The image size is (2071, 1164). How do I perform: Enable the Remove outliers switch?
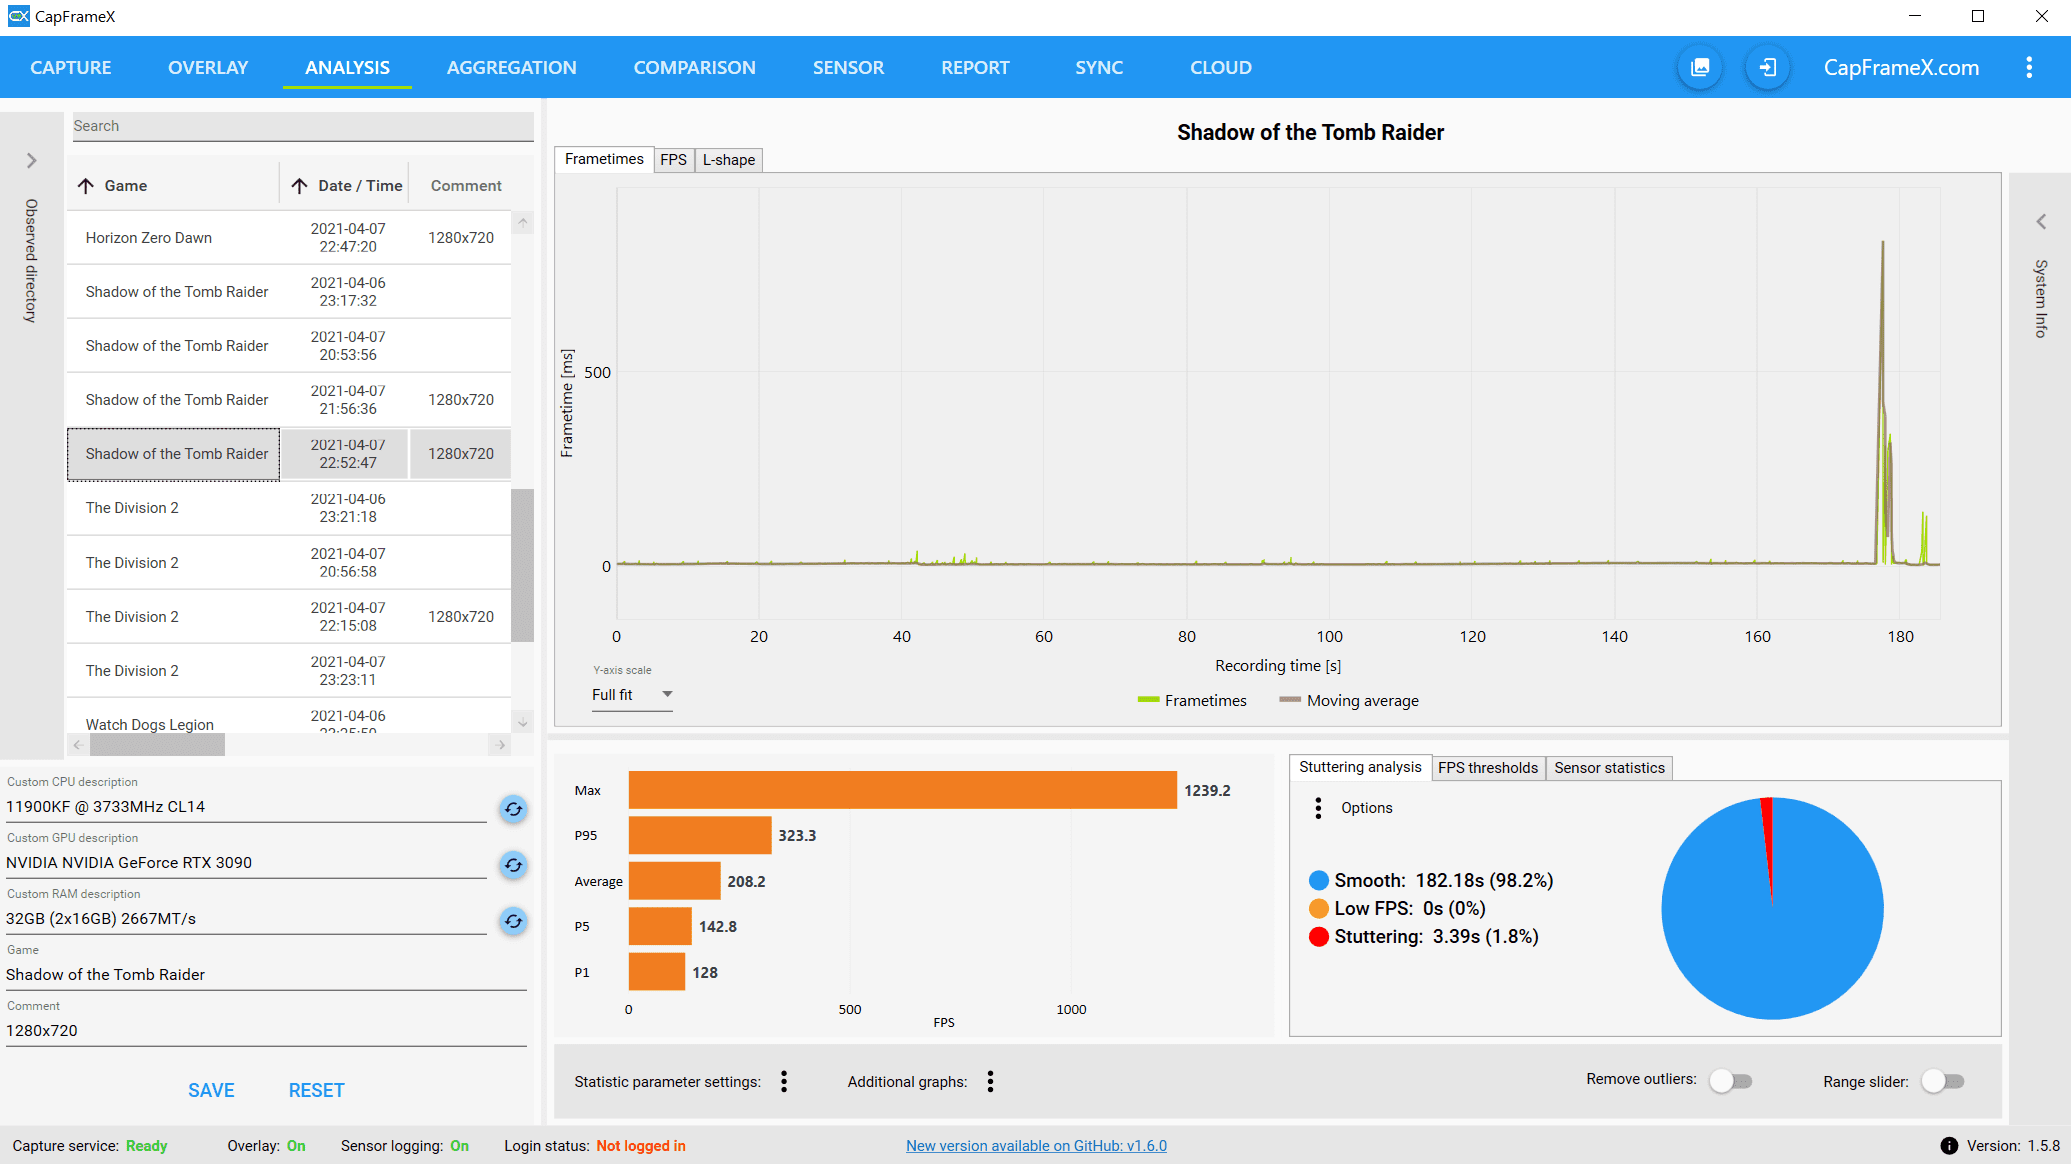[x=1730, y=1081]
